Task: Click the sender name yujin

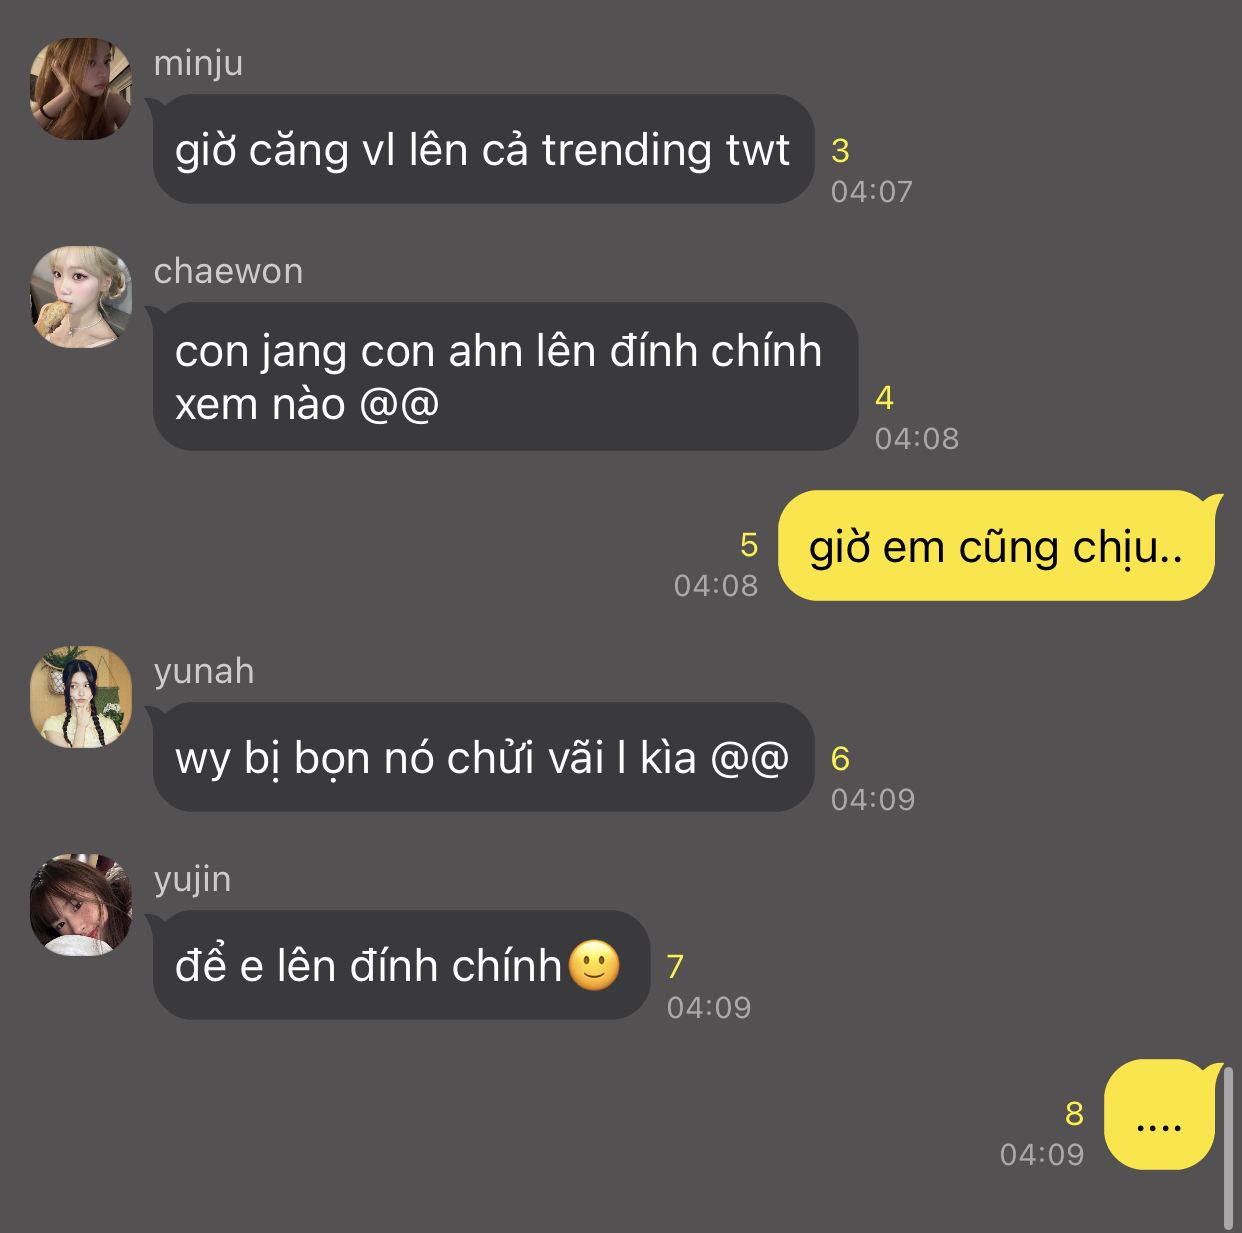Action: coord(192,879)
